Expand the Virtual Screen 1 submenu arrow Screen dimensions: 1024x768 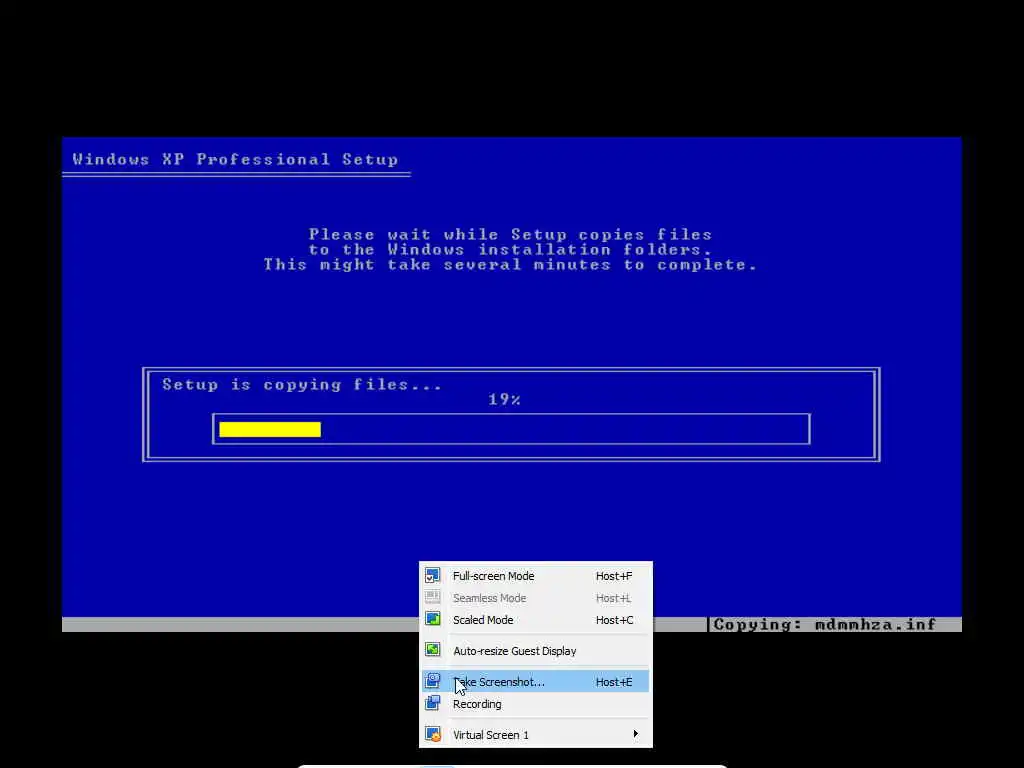635,734
